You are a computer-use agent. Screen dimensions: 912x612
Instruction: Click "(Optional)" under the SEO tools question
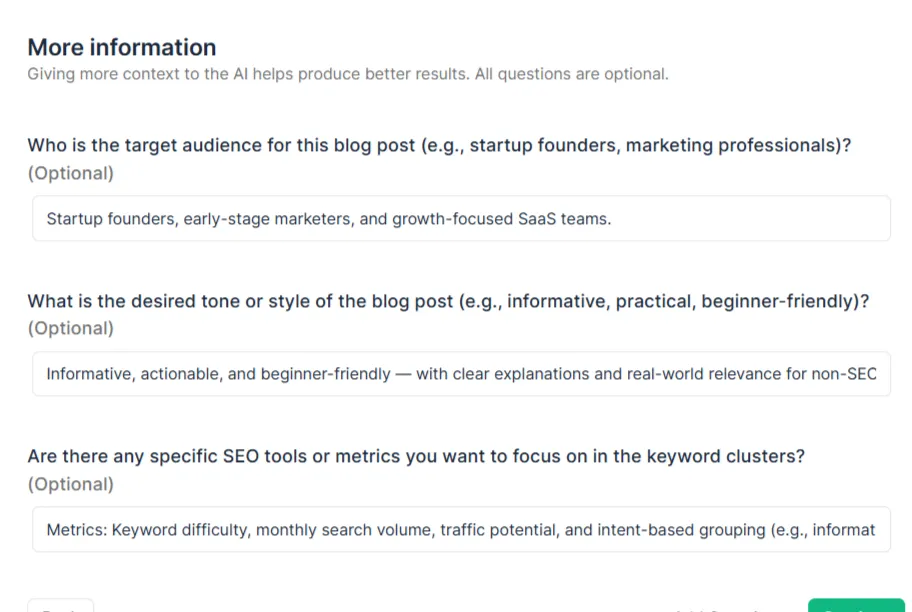click(70, 484)
